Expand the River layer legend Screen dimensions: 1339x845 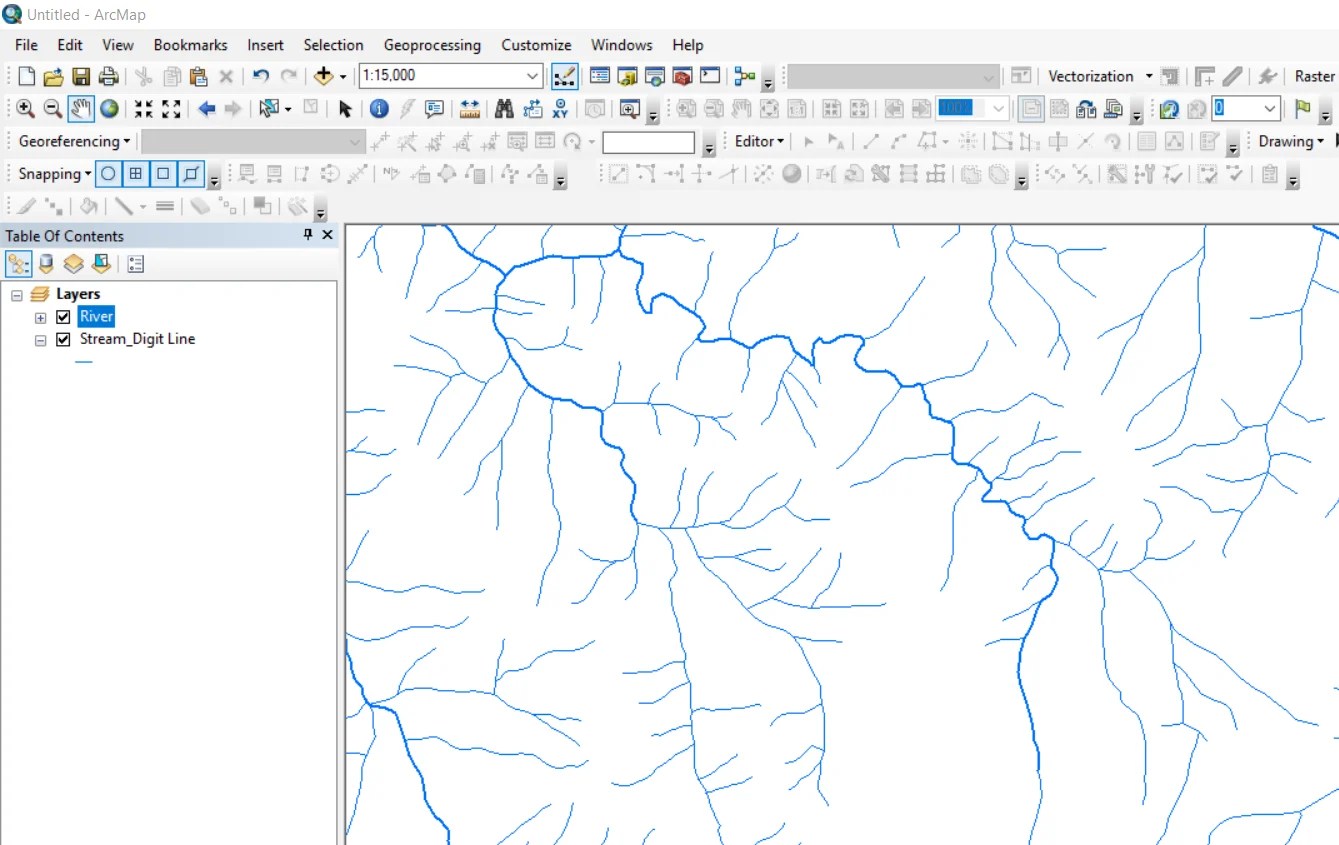click(40, 316)
